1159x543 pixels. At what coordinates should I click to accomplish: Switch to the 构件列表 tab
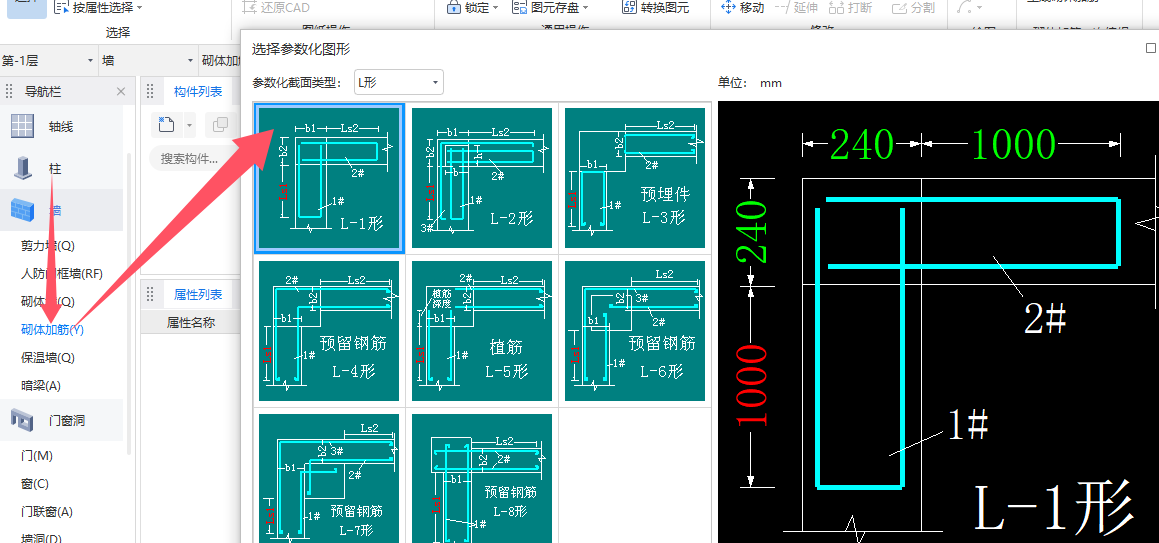pos(198,92)
